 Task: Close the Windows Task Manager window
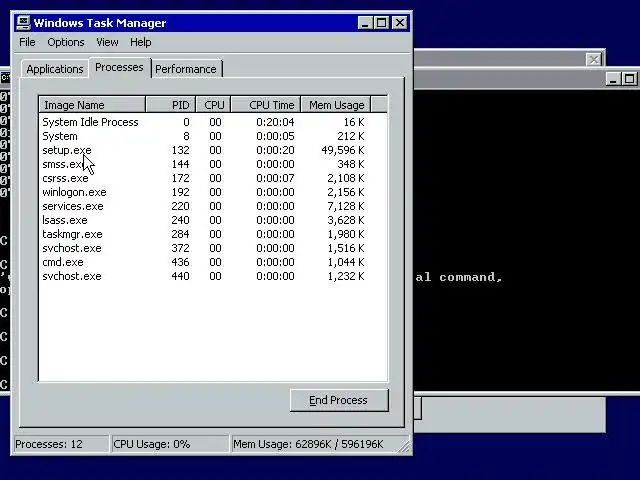400,23
